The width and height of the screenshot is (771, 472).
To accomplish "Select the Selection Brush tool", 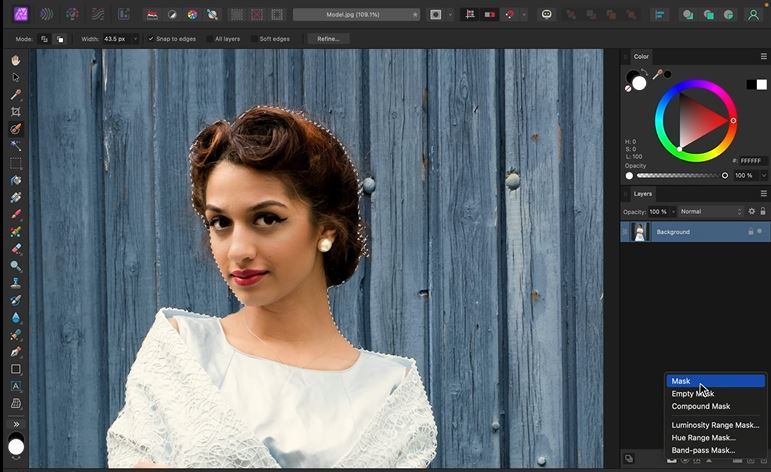I will (16, 129).
